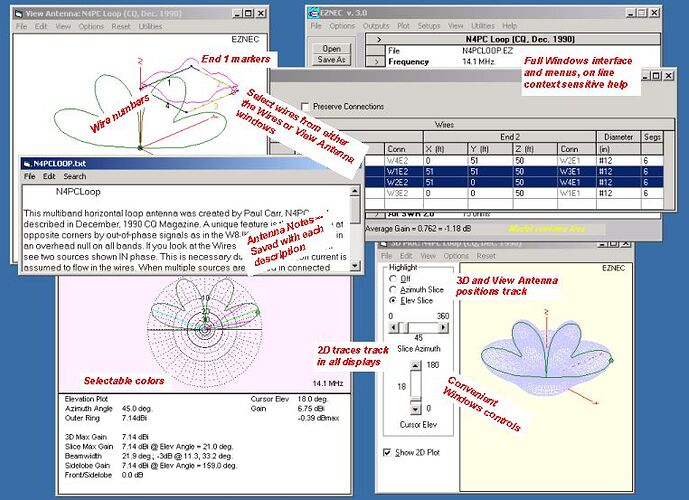Click the N4PCLOOP.txt title bar notepad icon

coord(27,164)
